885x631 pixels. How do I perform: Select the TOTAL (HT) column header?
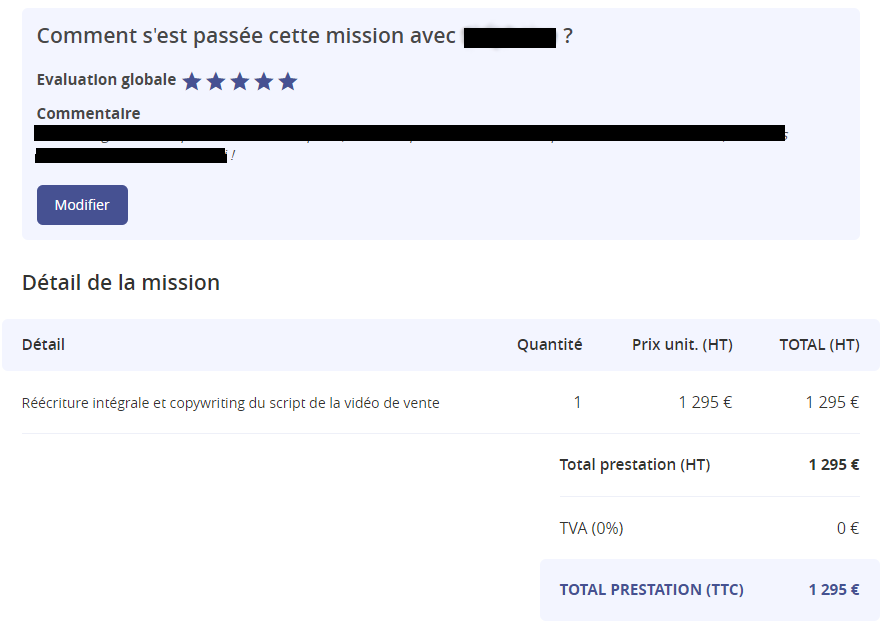(819, 345)
